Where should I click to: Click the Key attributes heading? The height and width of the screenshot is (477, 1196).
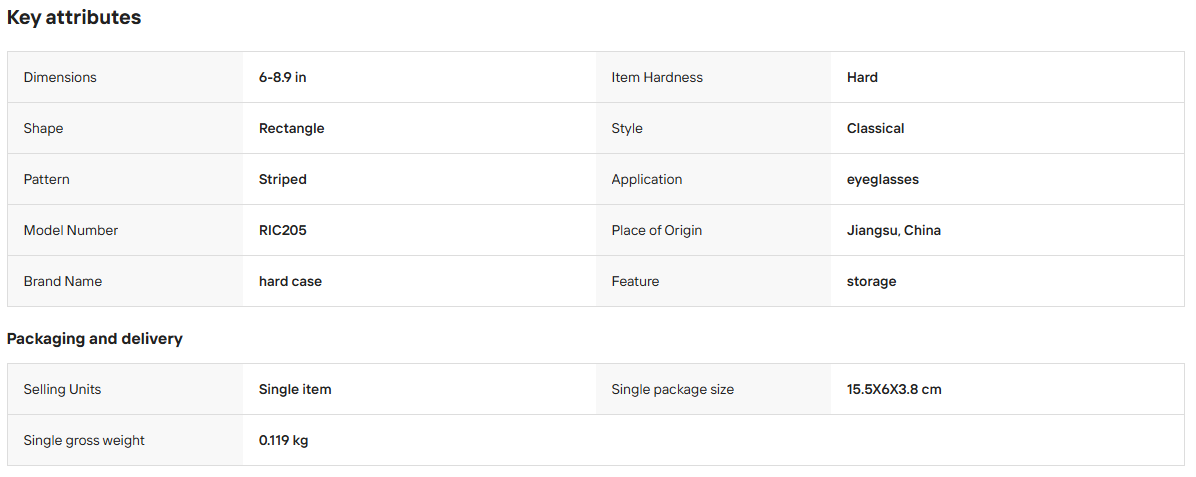point(74,18)
